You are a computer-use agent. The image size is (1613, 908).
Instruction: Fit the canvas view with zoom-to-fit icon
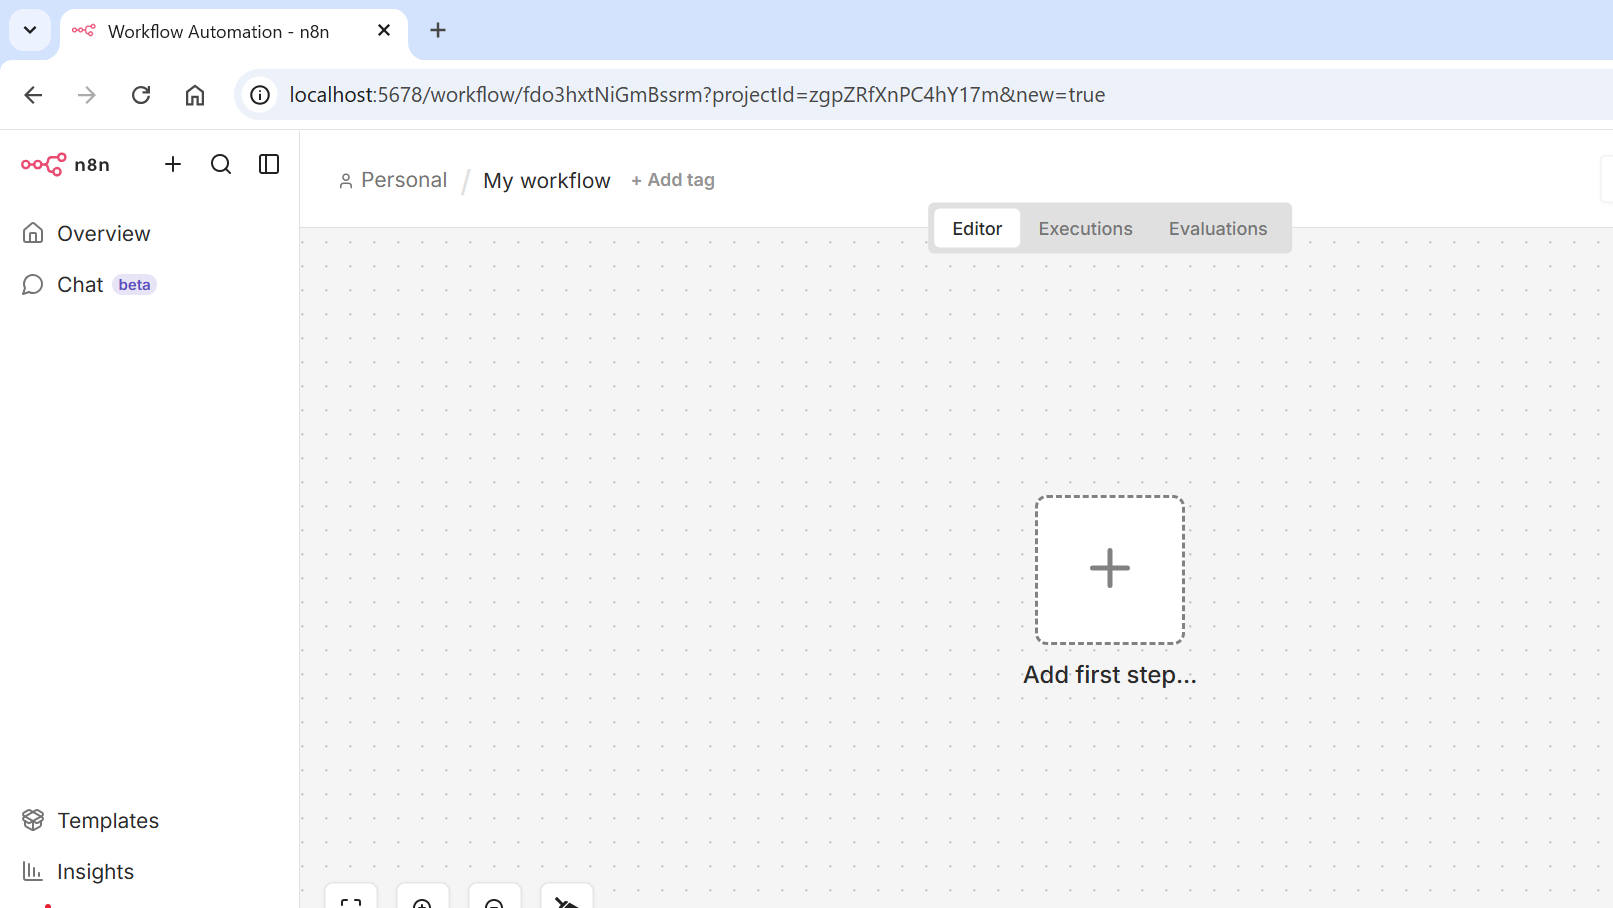tap(351, 900)
